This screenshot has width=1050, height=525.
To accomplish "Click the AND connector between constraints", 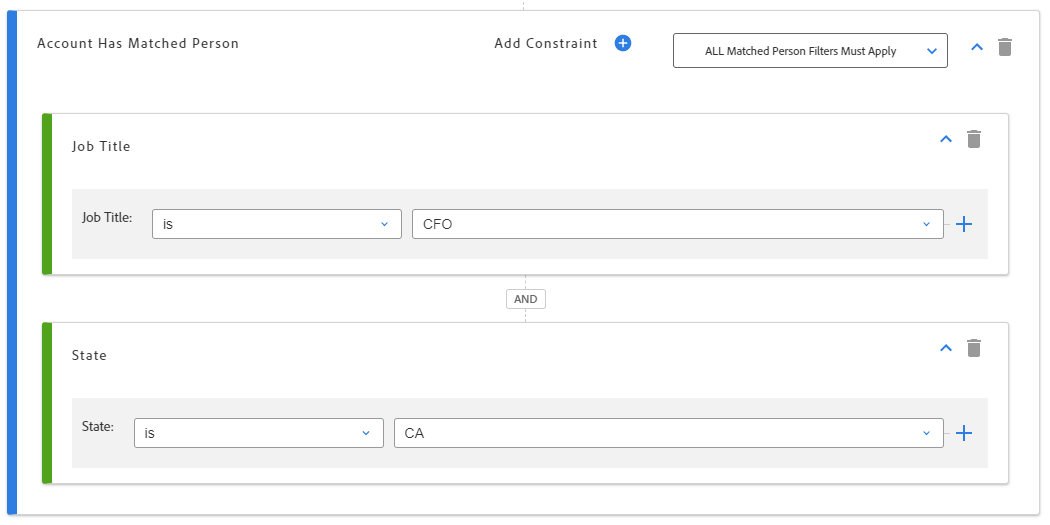I will (x=525, y=299).
